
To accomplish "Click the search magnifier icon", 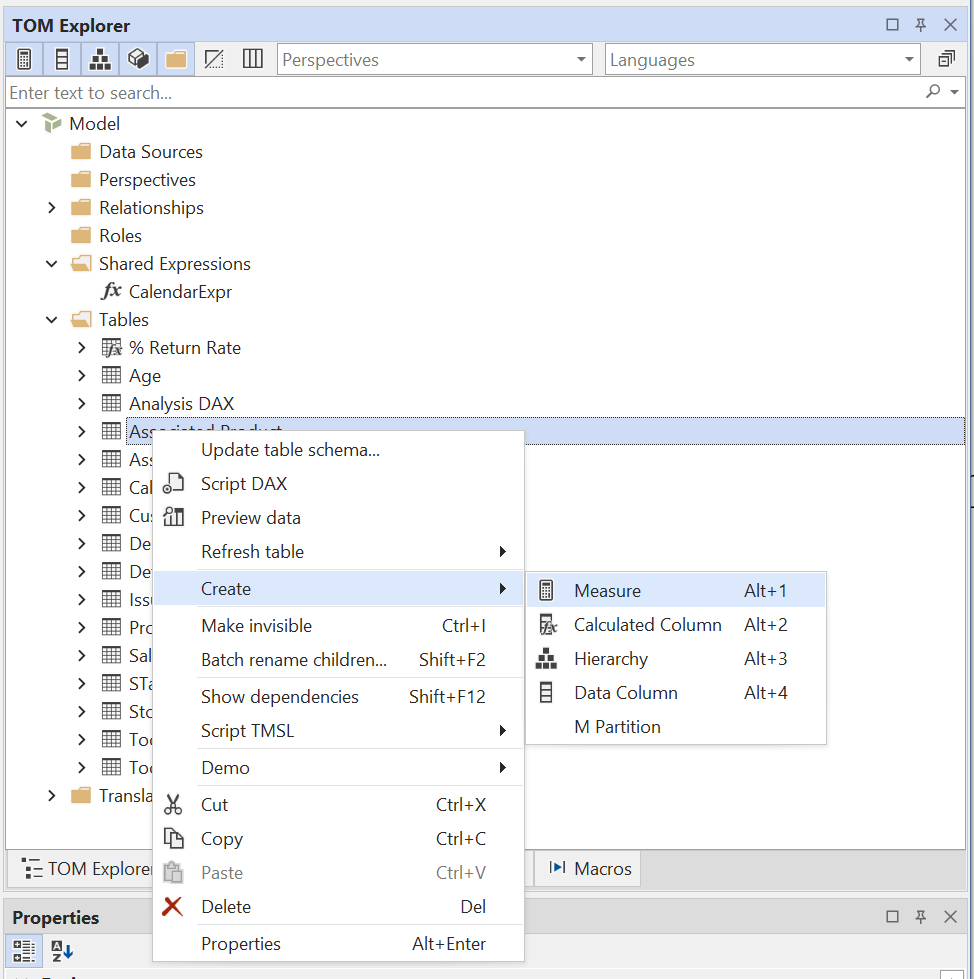I will coord(933,92).
